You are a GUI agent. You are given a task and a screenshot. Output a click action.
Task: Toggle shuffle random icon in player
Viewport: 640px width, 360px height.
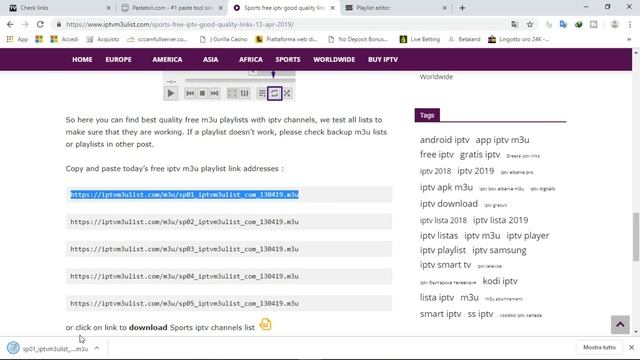(x=287, y=93)
